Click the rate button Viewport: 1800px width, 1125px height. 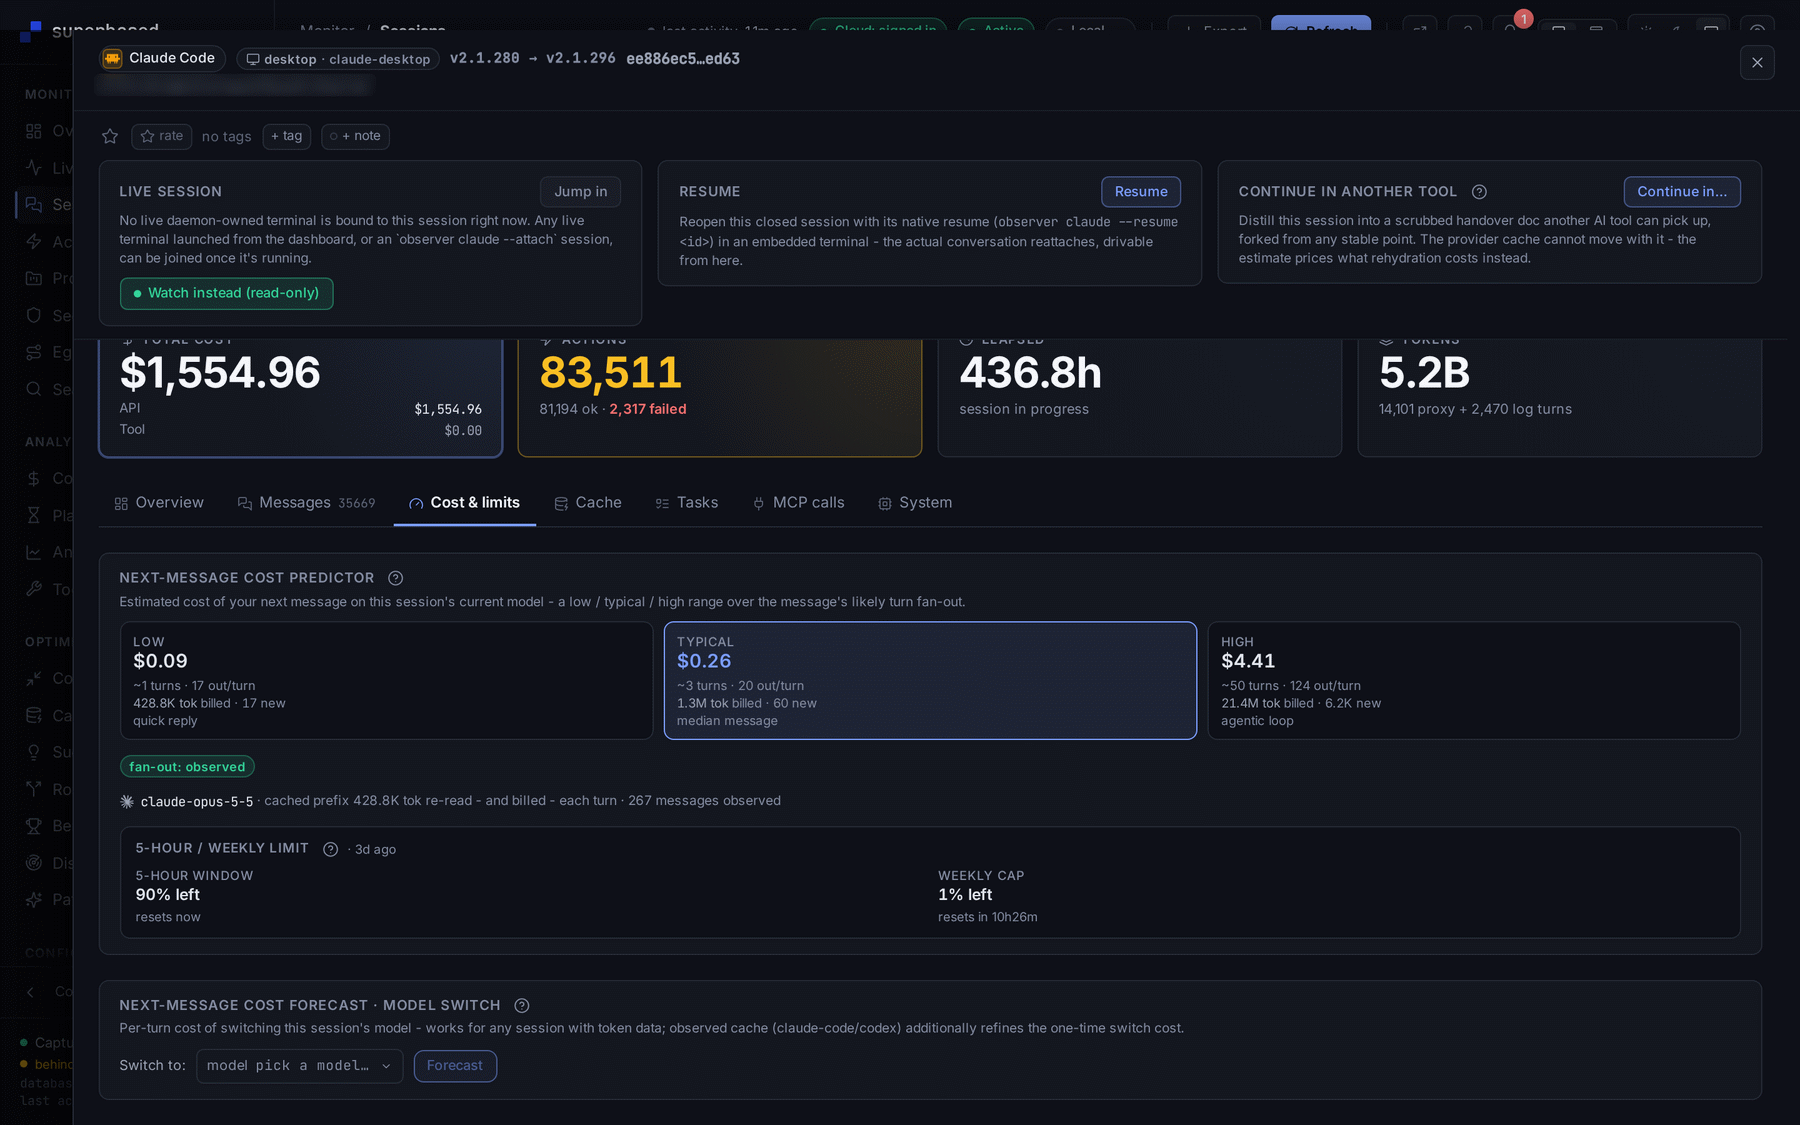162,136
